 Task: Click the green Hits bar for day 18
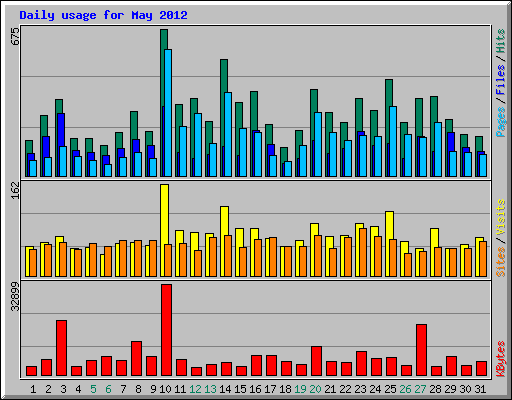click(x=284, y=154)
